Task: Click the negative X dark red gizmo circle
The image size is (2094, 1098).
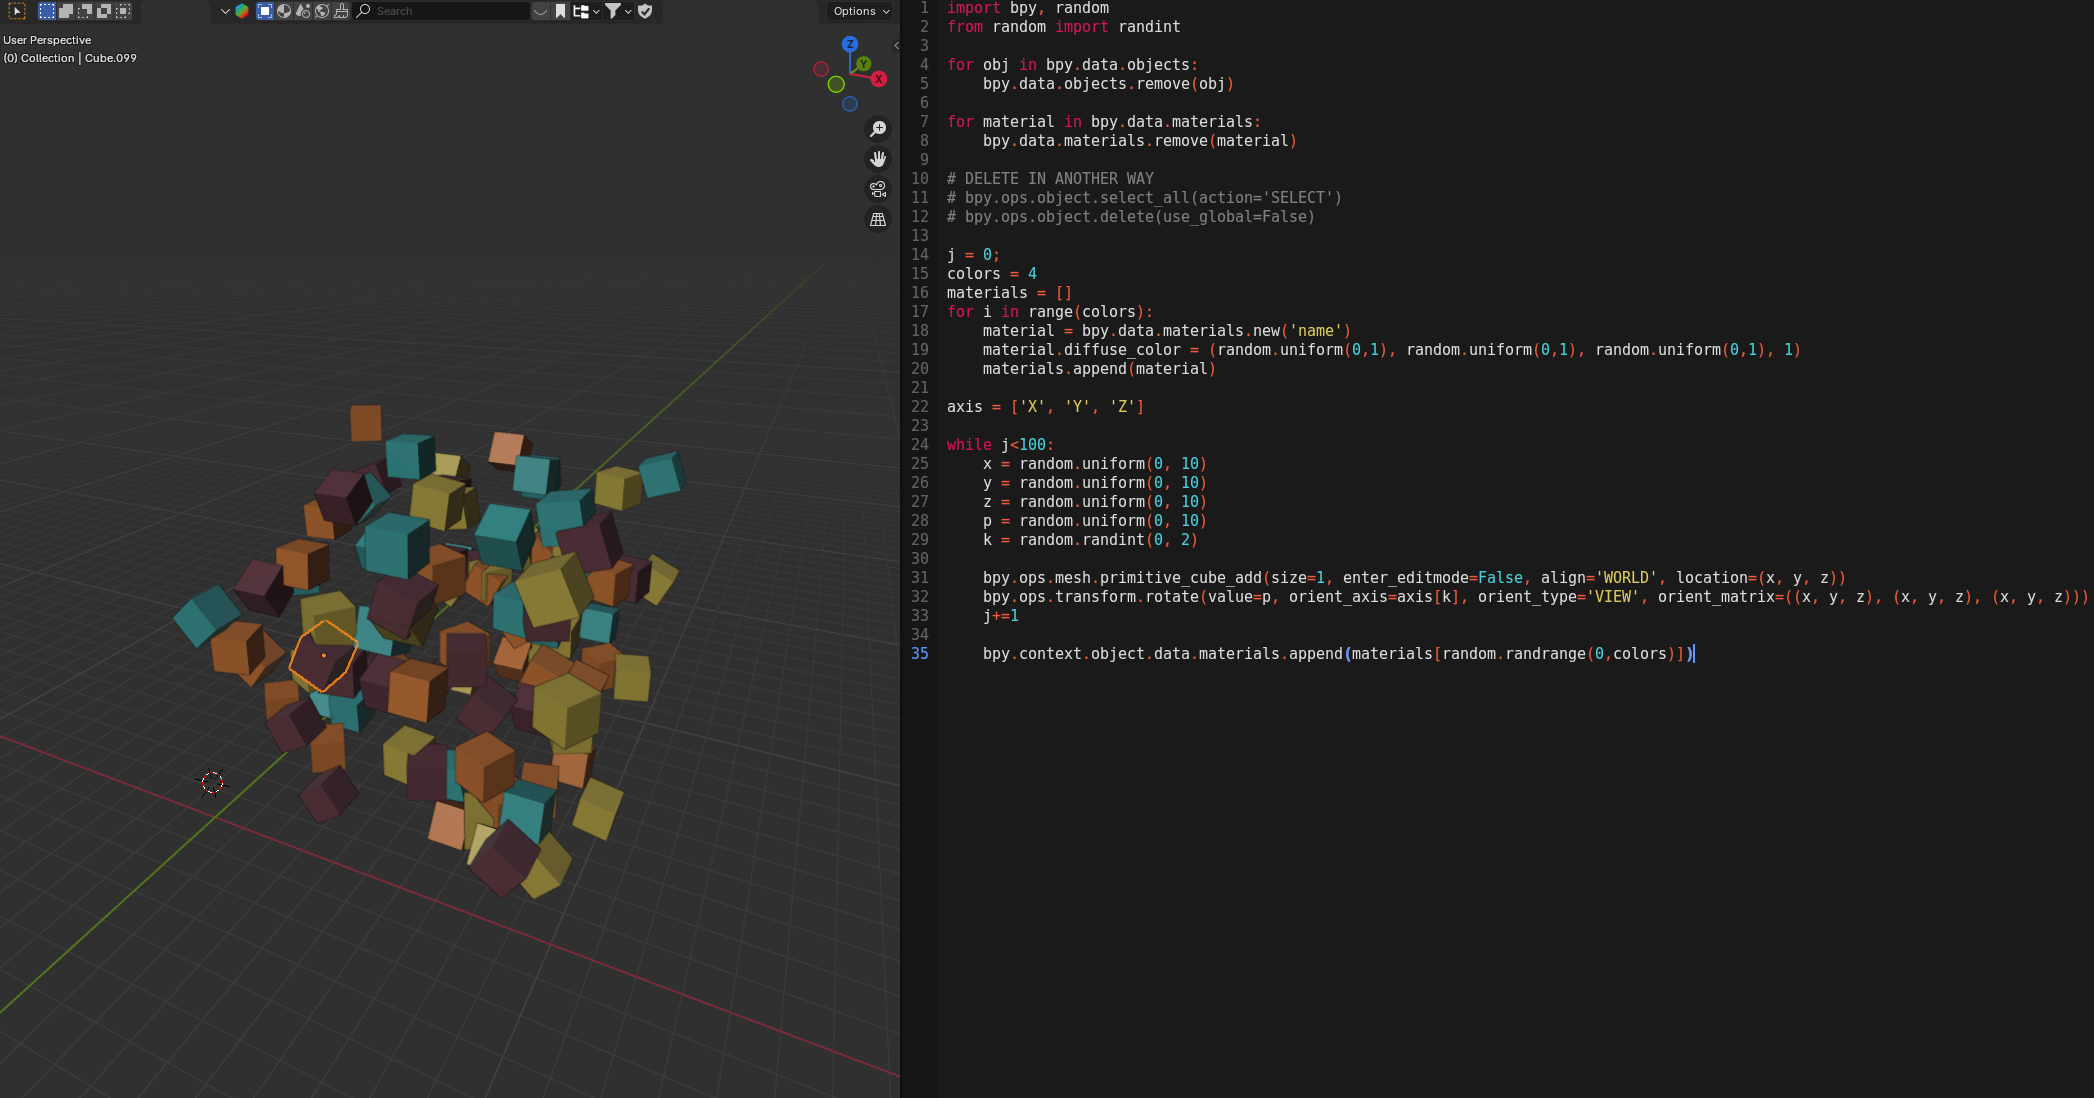Action: [821, 69]
